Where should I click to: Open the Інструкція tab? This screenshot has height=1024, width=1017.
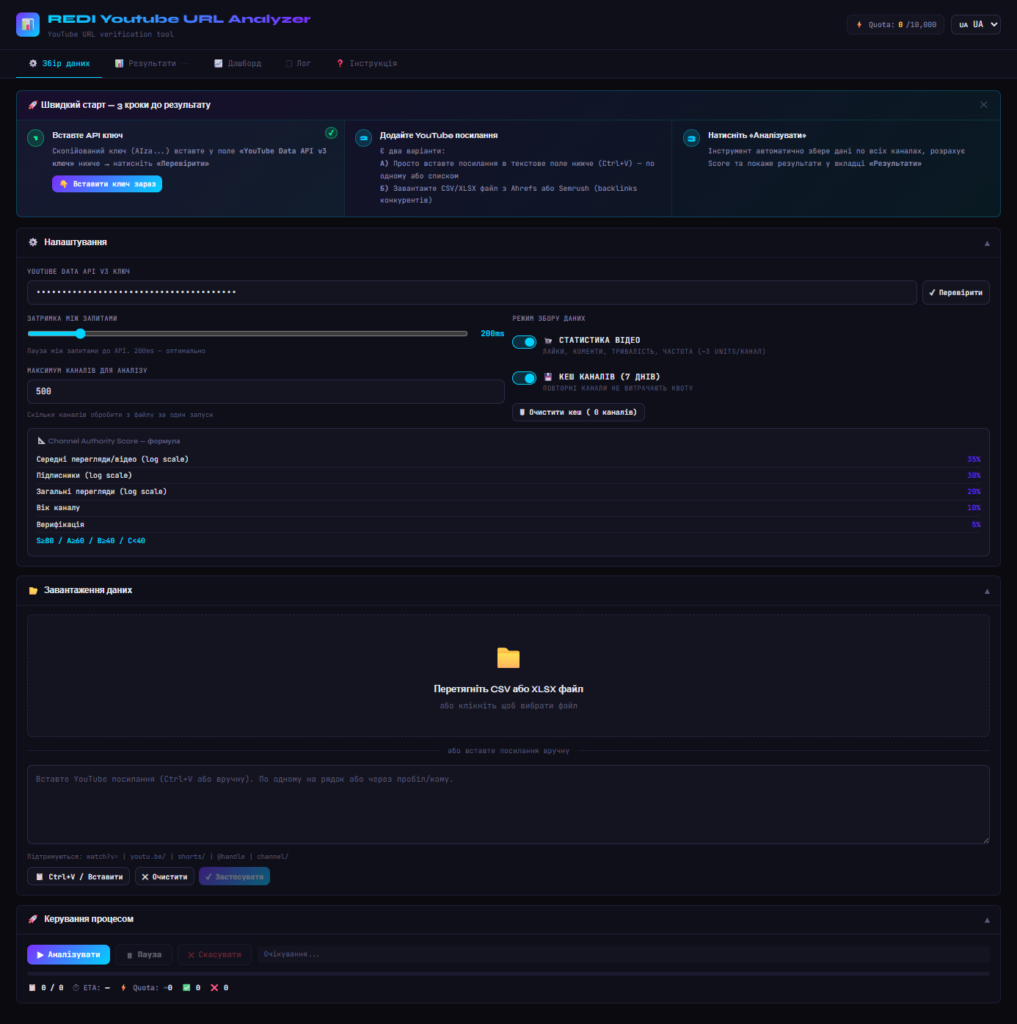pos(366,63)
